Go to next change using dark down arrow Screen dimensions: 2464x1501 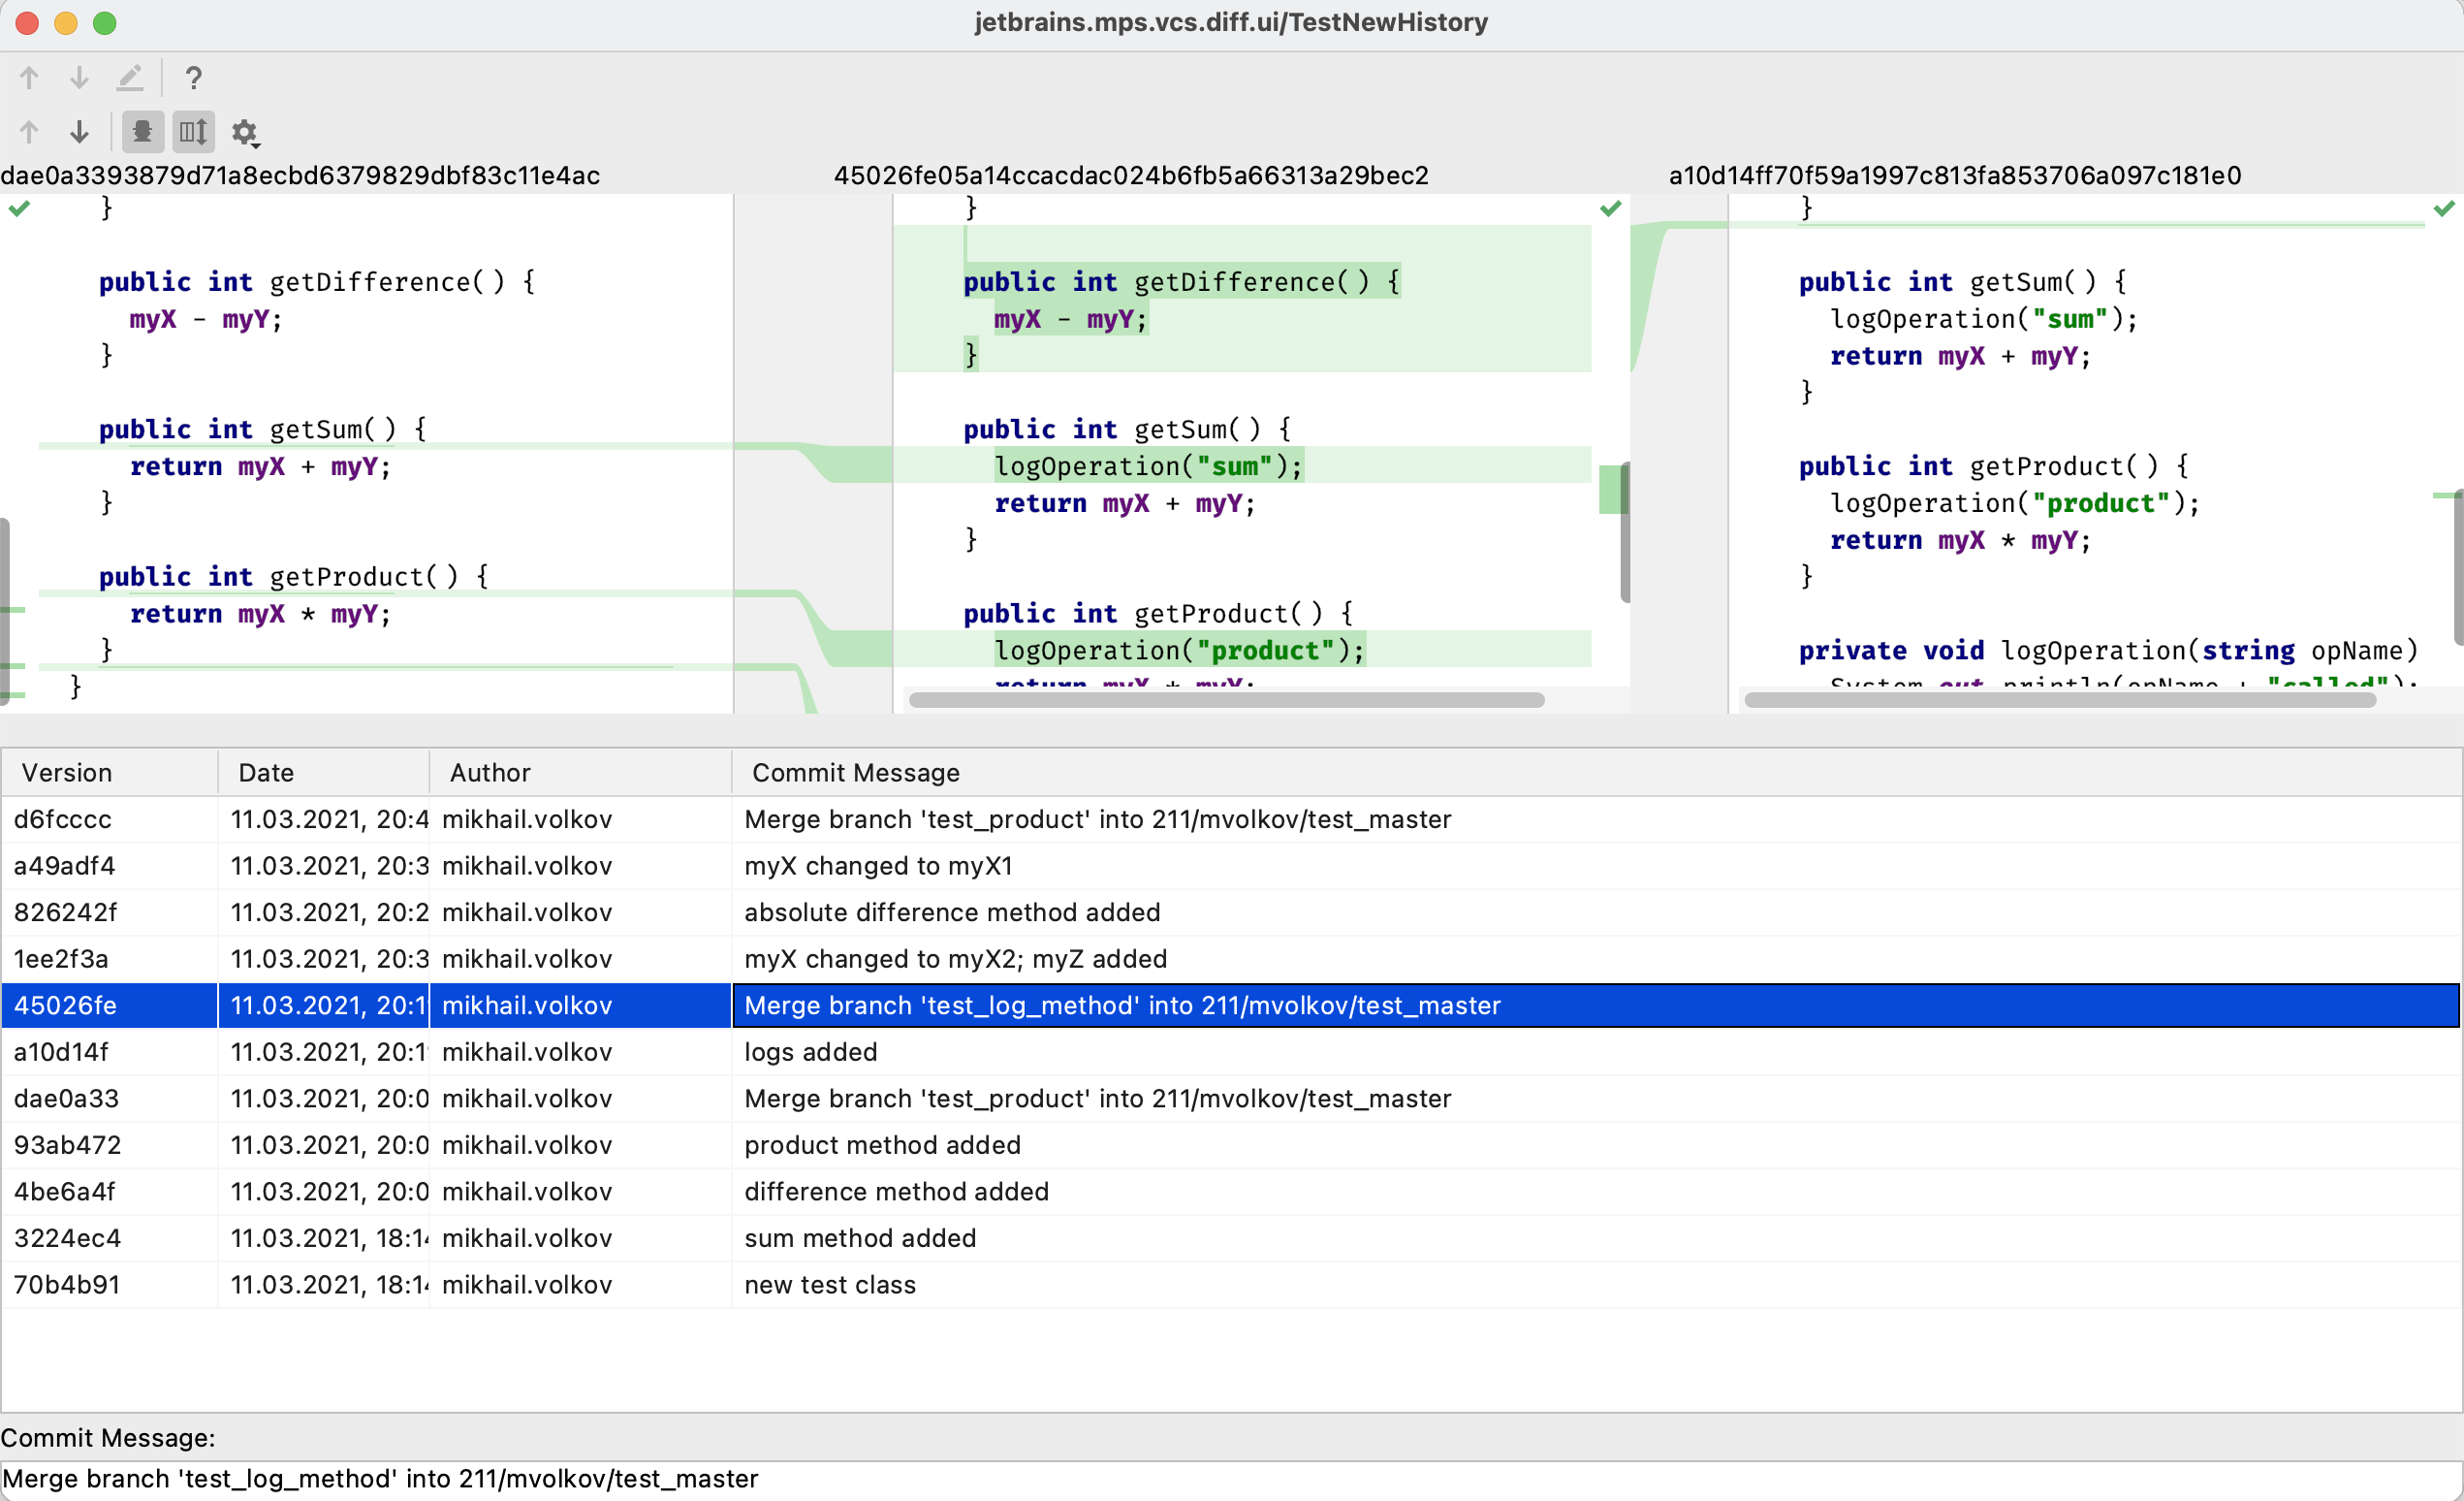coord(79,132)
